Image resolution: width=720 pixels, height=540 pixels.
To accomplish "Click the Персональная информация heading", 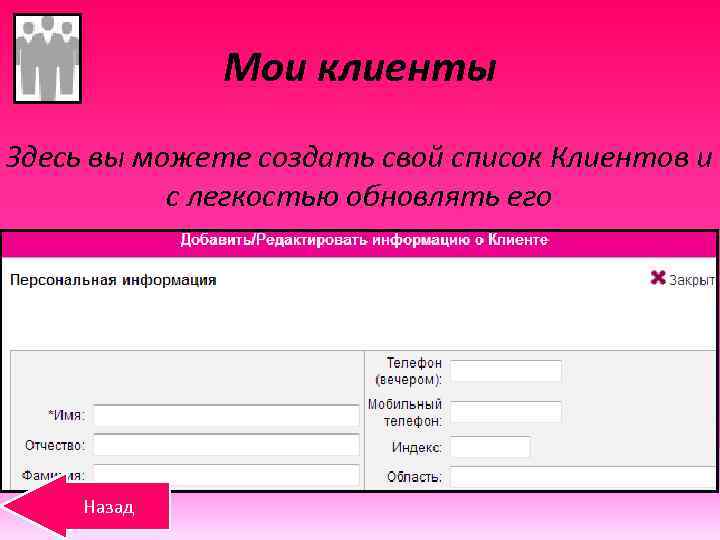I will [113, 280].
